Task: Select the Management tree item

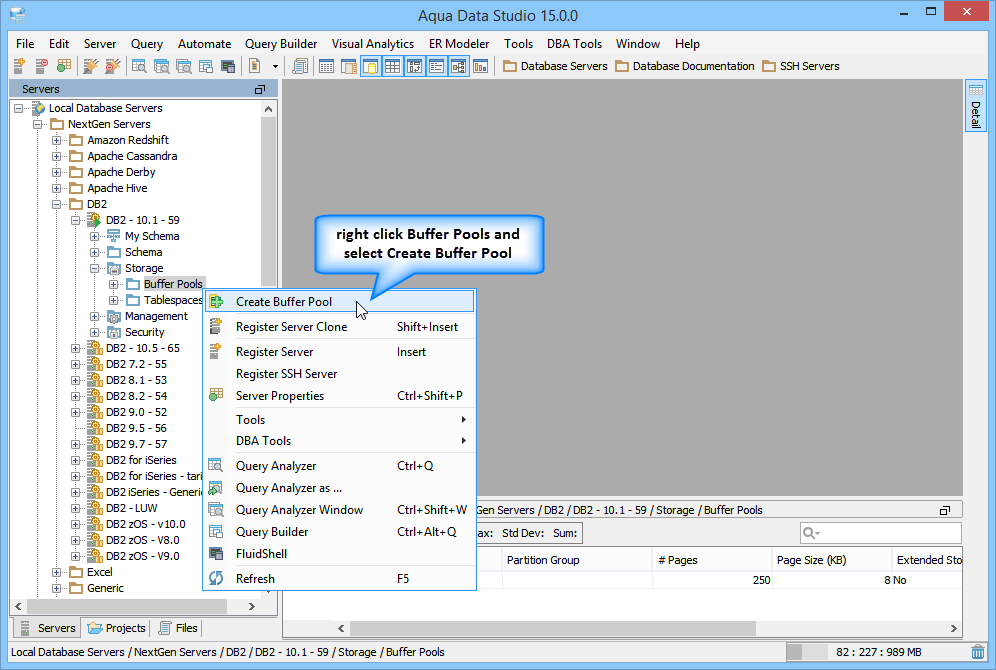Action: pos(156,316)
